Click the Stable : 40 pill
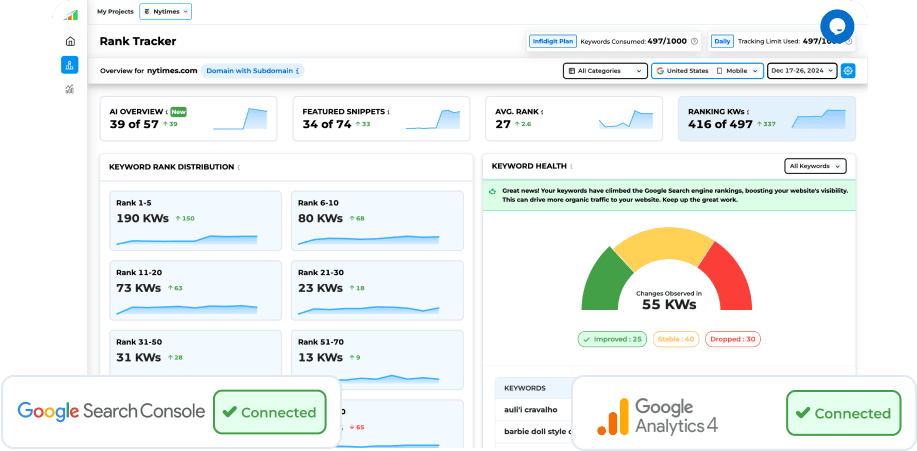This screenshot has height=451, width=917. tap(676, 339)
